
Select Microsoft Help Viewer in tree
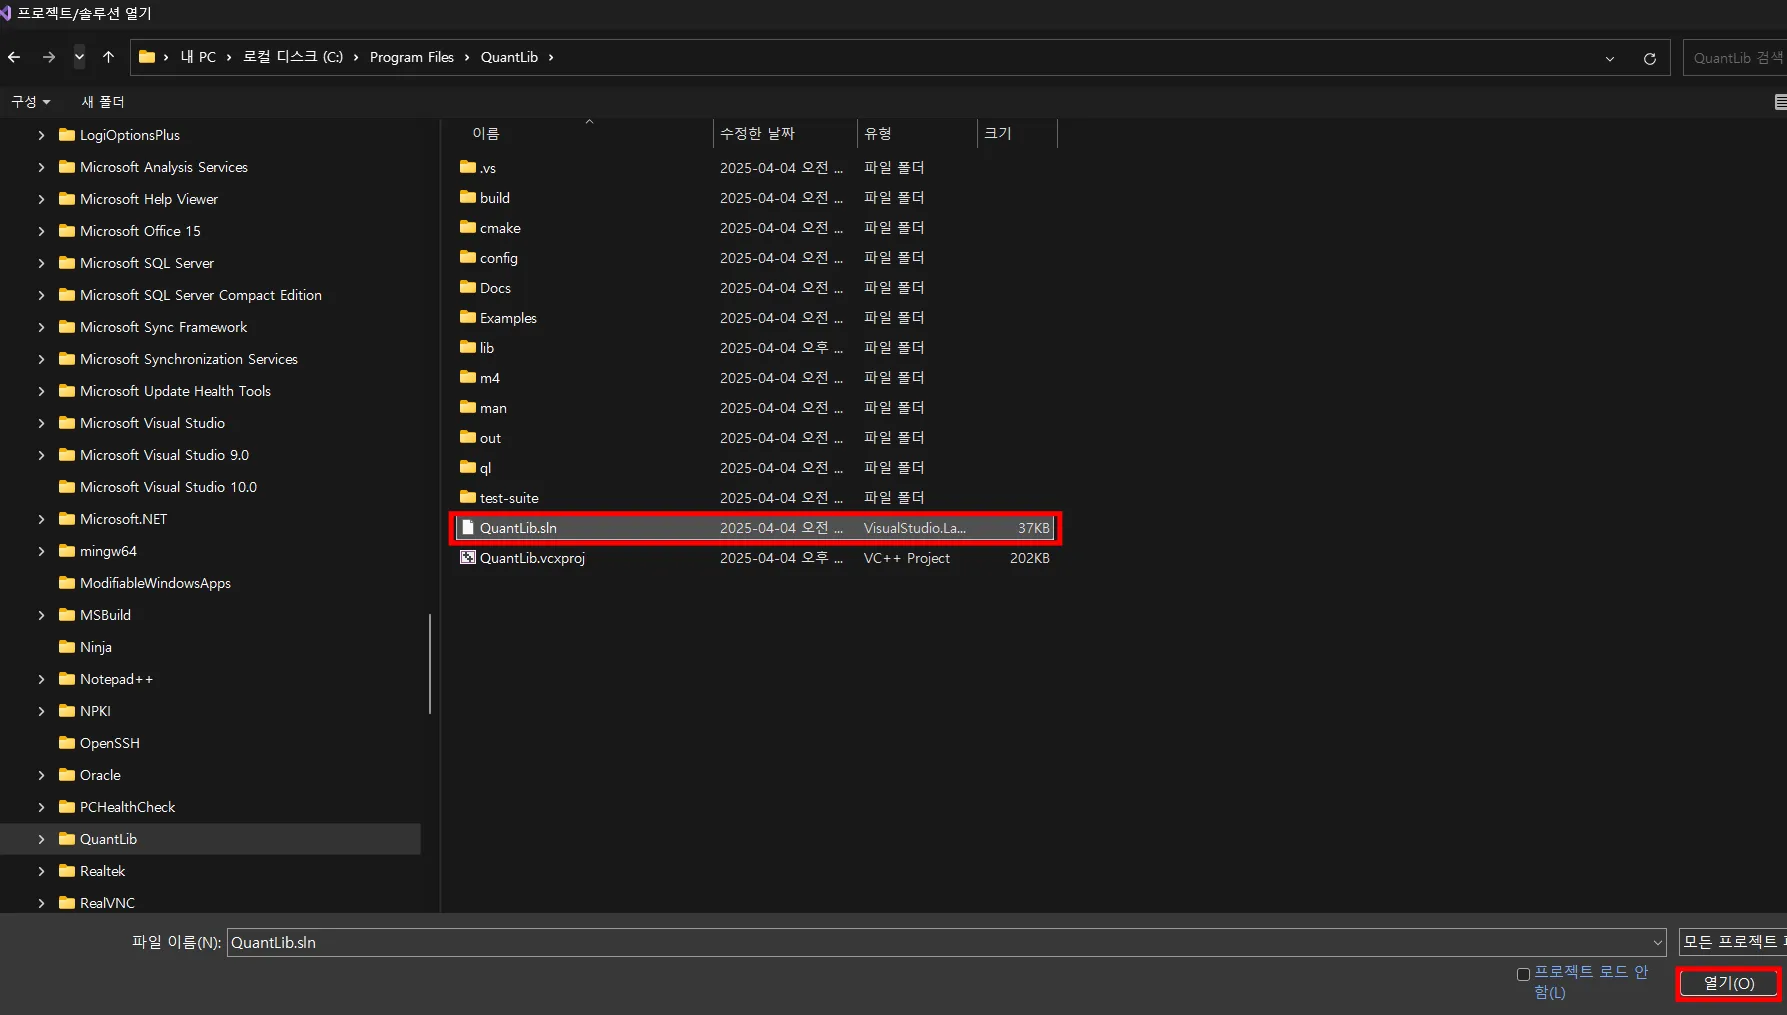(149, 199)
